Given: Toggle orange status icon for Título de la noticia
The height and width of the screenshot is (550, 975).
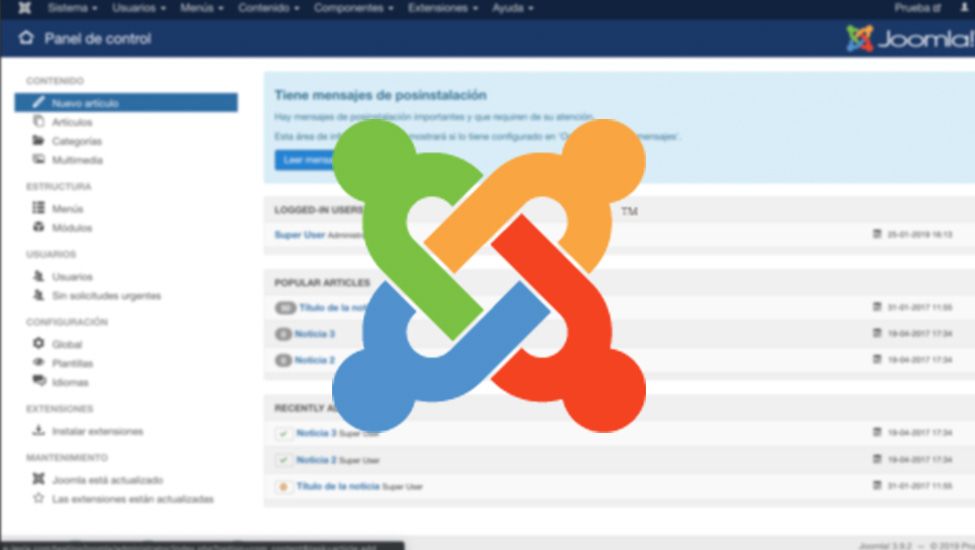Looking at the screenshot, I should pyautogui.click(x=284, y=487).
